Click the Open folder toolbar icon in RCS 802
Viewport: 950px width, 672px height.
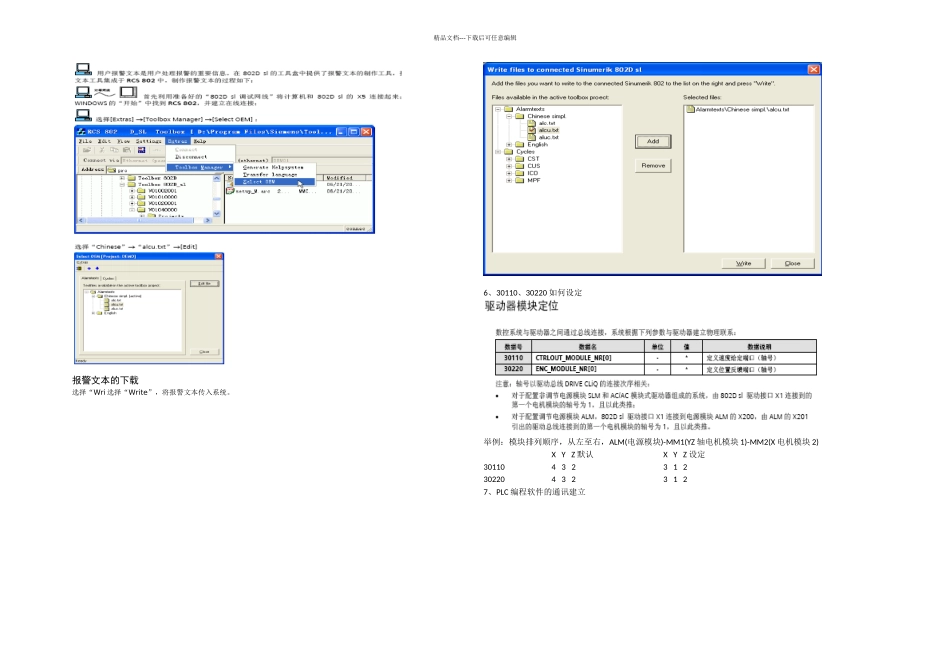pyautogui.click(x=87, y=150)
